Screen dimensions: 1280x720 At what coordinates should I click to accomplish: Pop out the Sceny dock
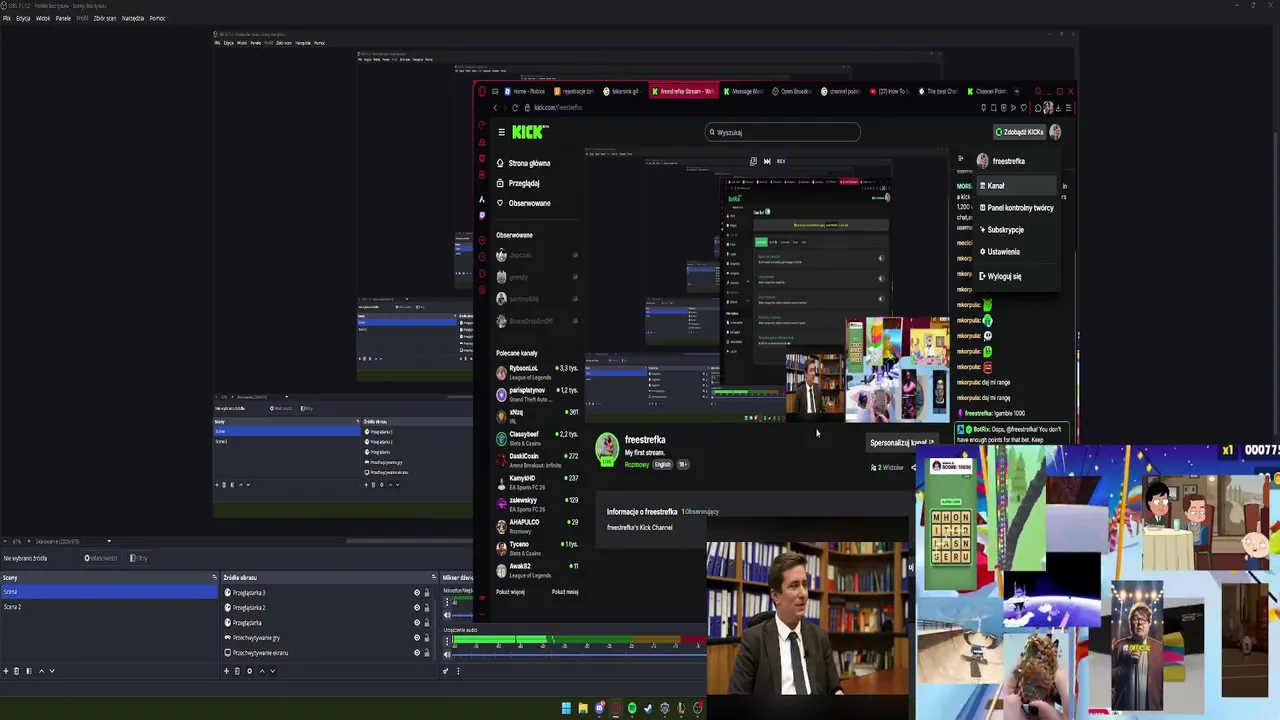click(x=214, y=577)
